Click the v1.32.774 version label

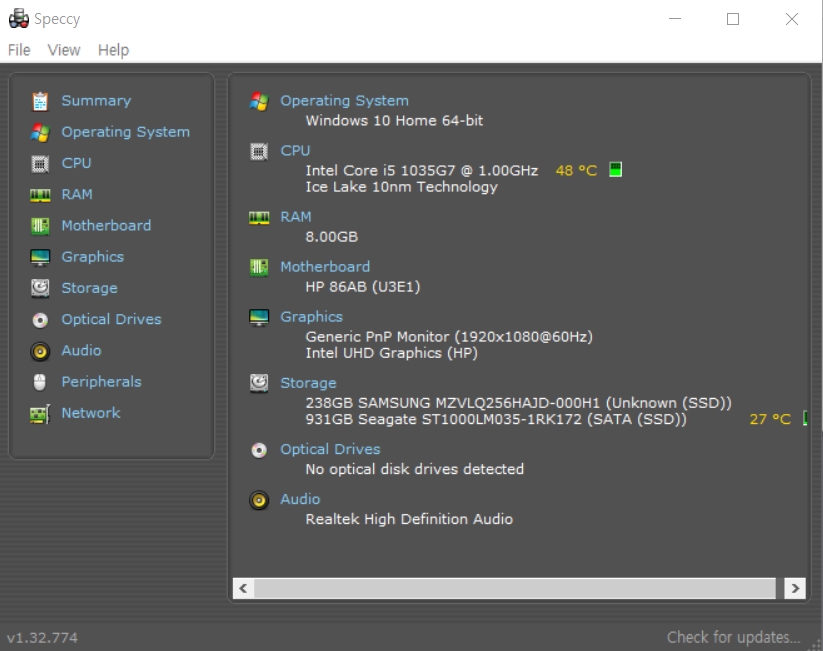[42, 638]
